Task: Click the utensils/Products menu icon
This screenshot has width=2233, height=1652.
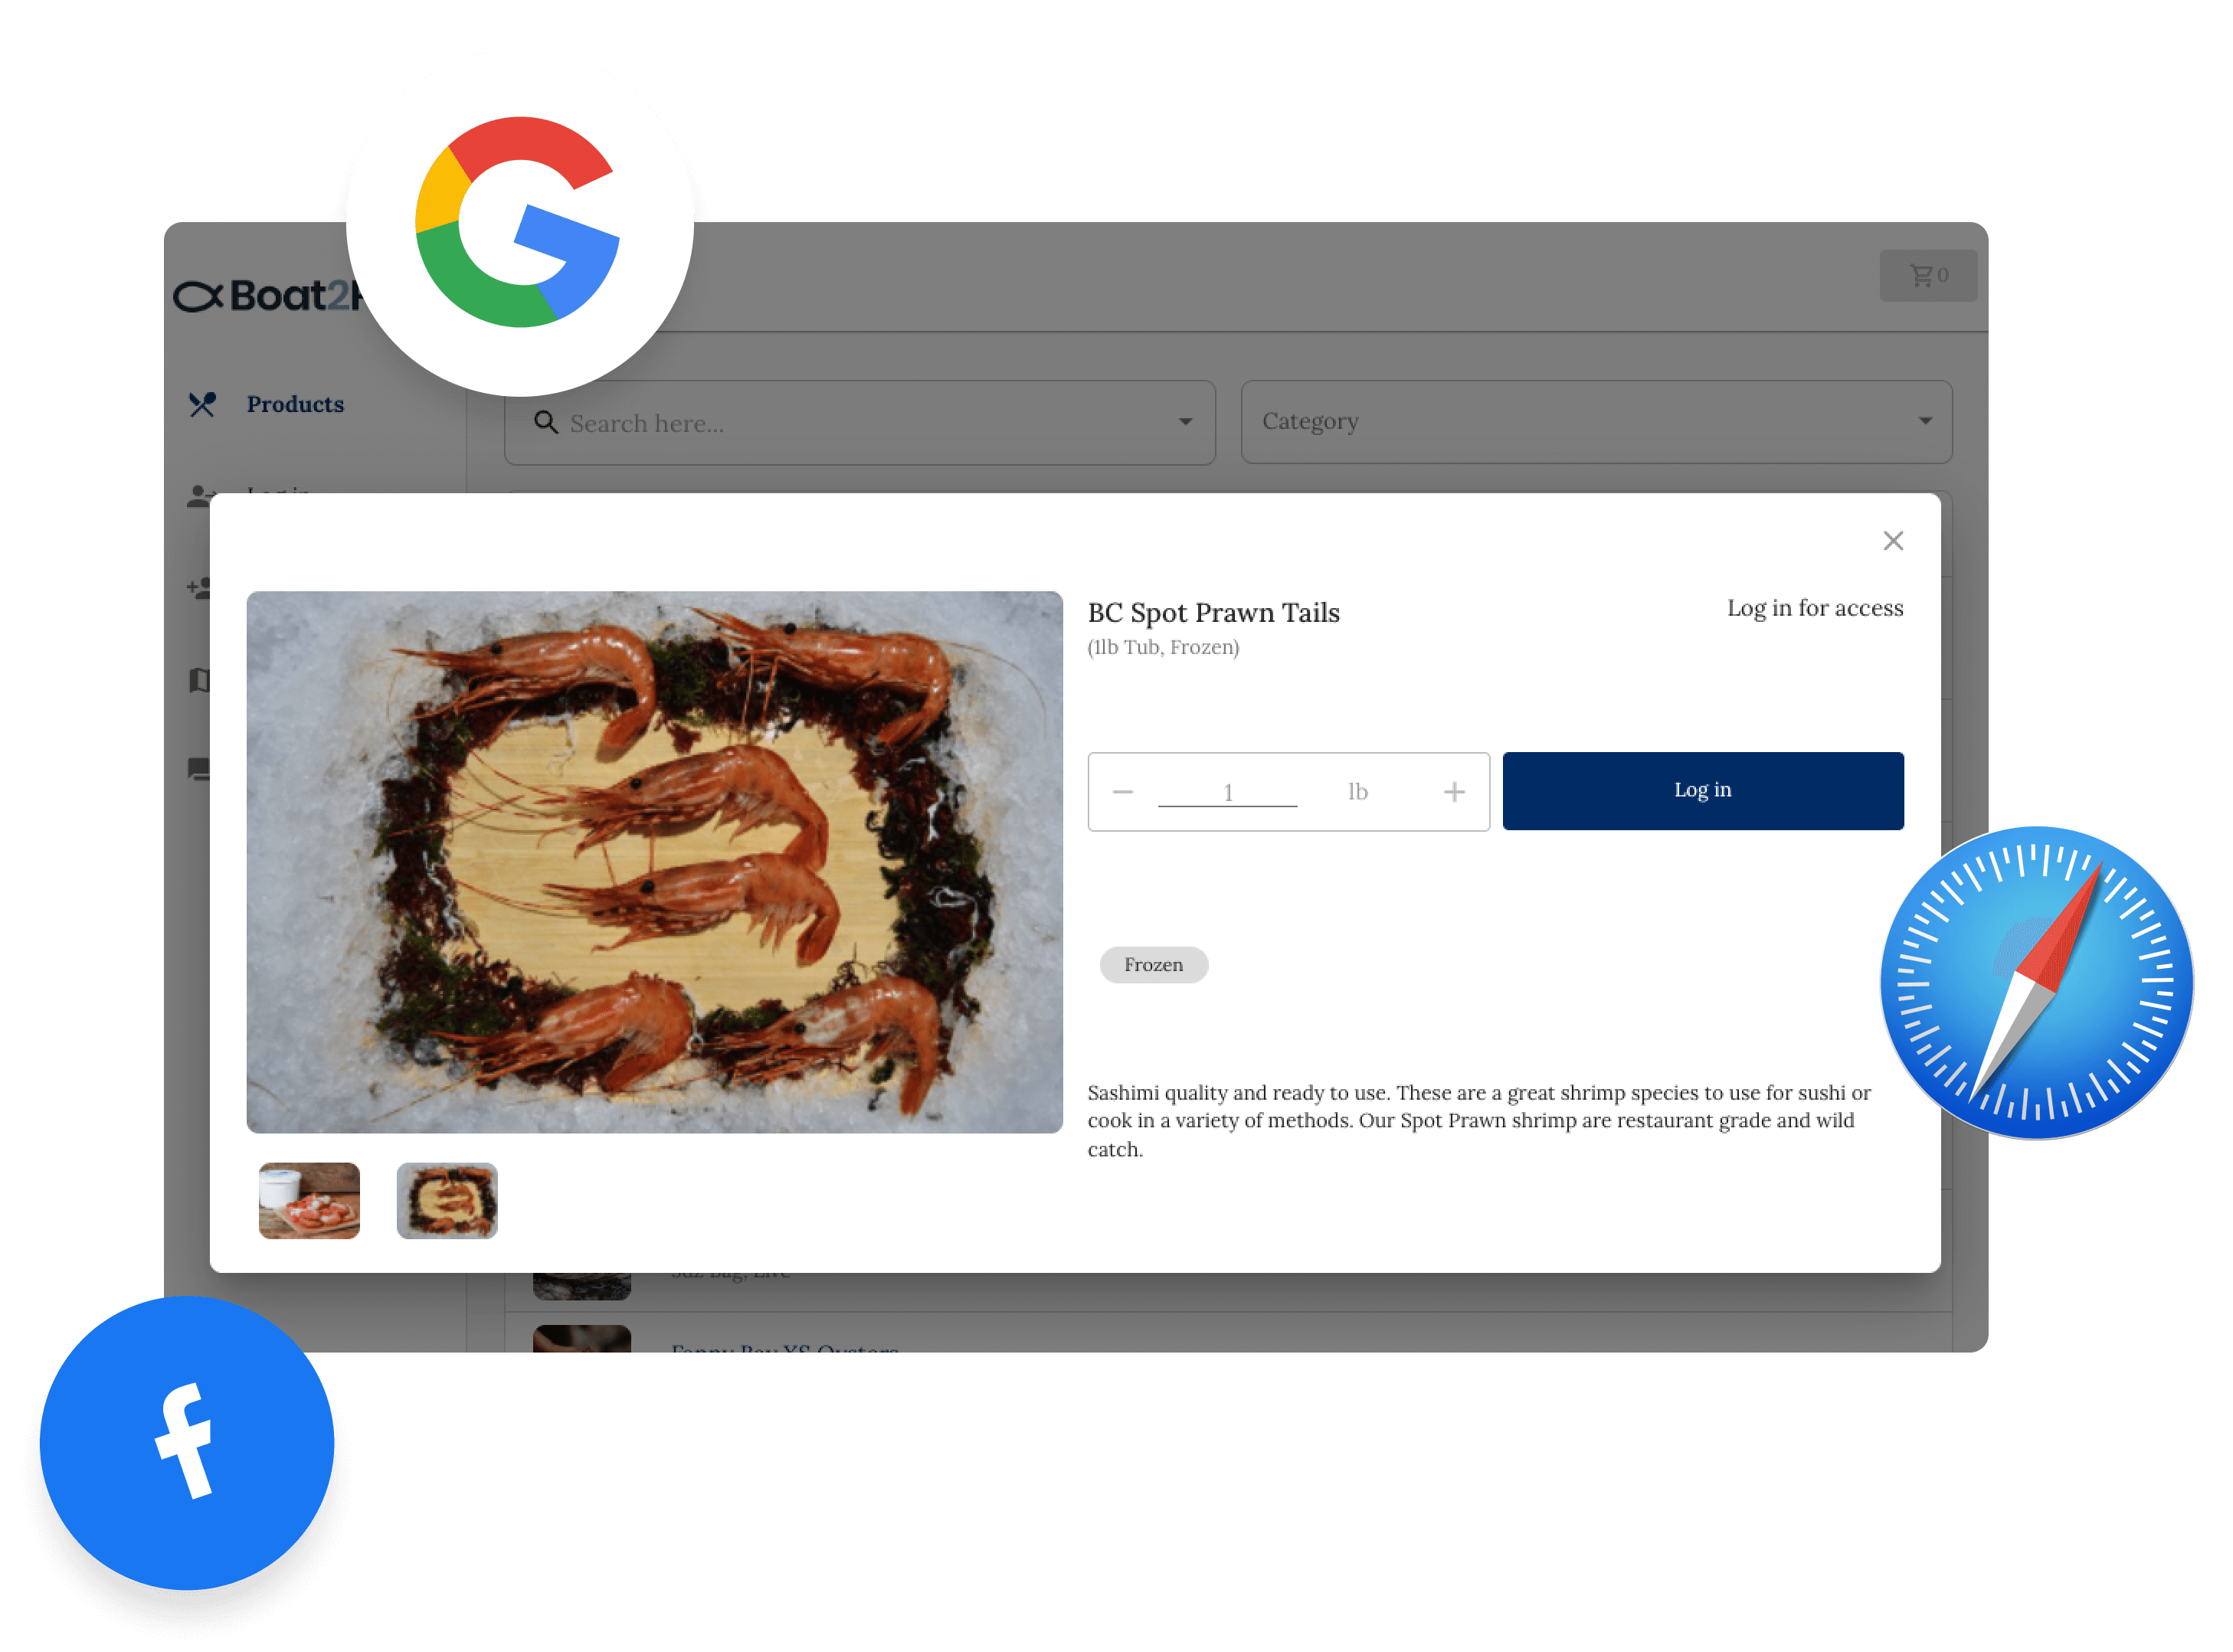Action: tap(203, 404)
